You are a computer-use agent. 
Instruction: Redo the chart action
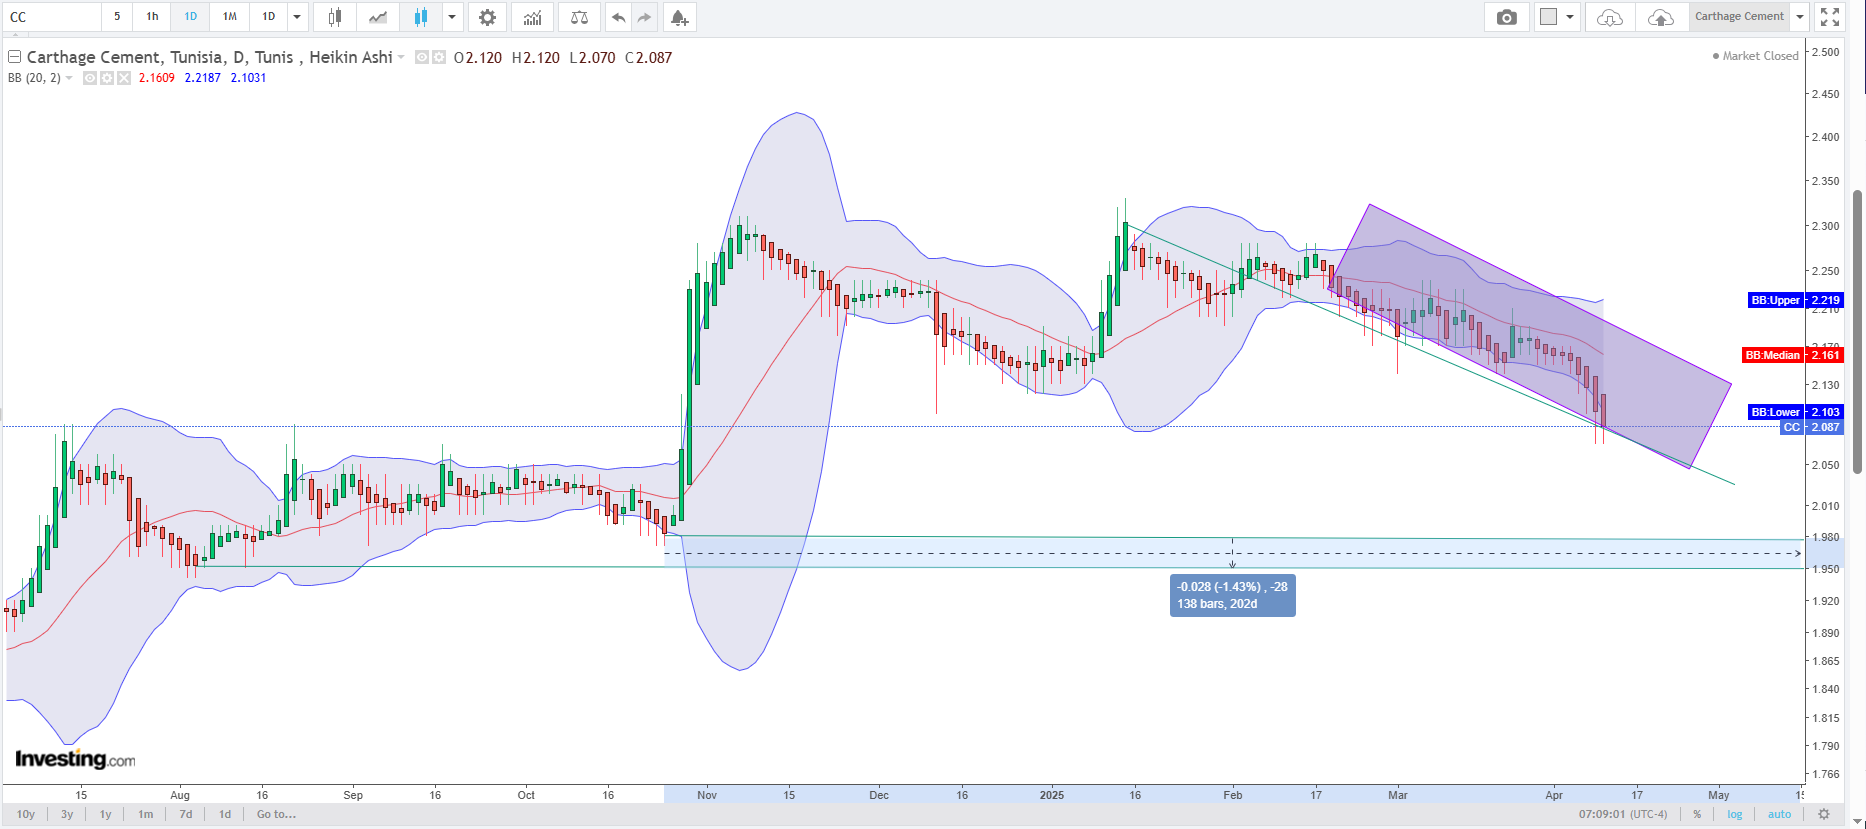tap(644, 17)
